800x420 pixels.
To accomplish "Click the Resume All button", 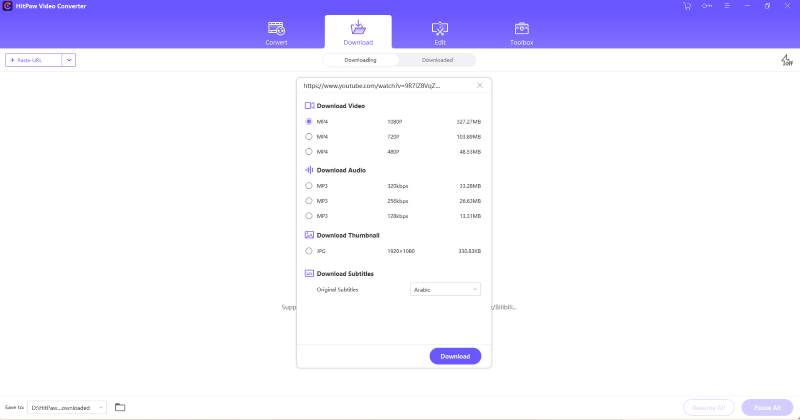I will (x=709, y=407).
